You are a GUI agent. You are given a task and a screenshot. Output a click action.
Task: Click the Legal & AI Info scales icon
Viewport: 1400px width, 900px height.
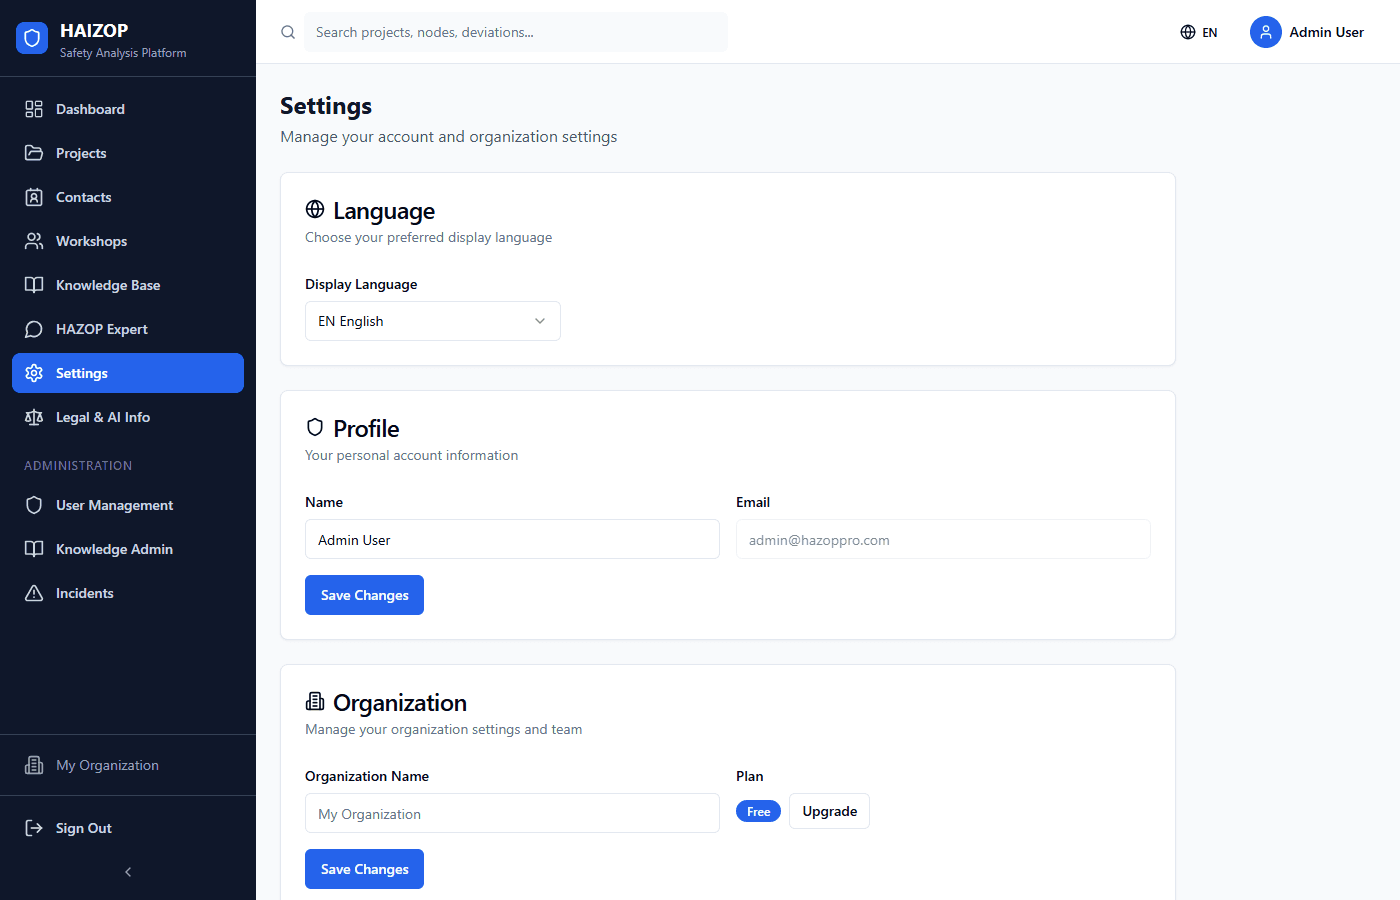(34, 417)
